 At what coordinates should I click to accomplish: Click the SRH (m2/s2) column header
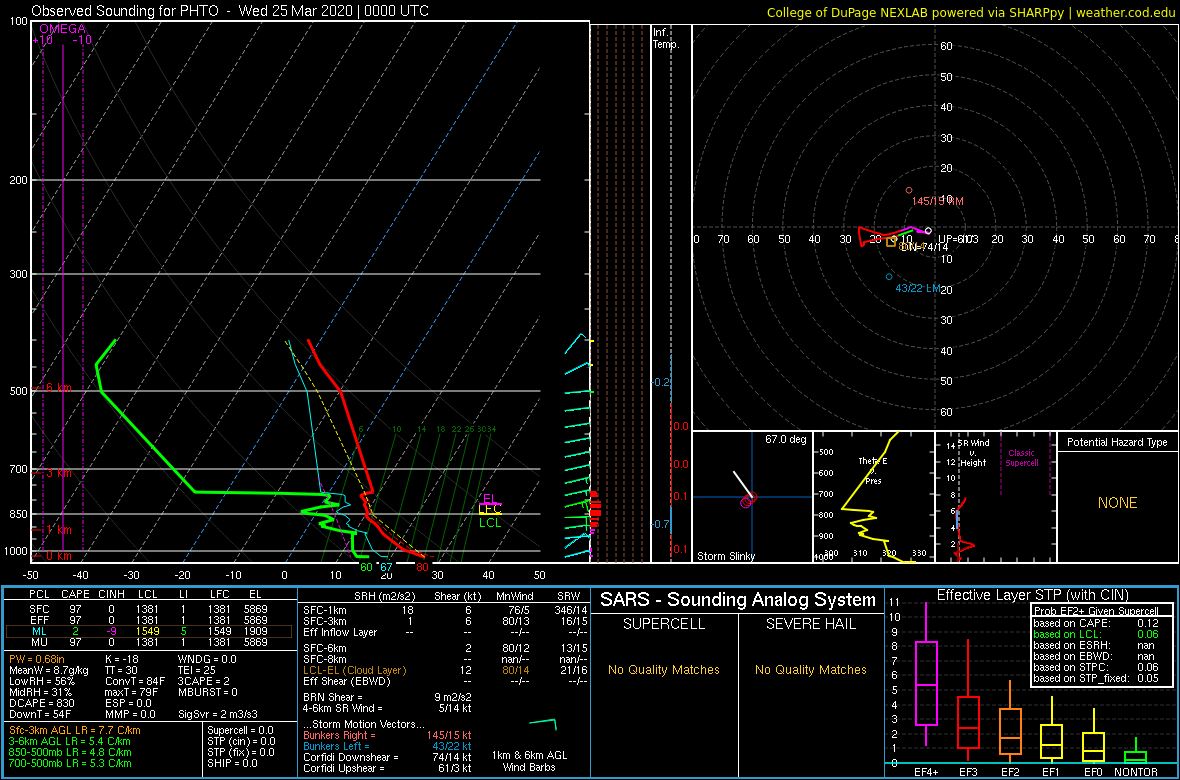pos(385,595)
